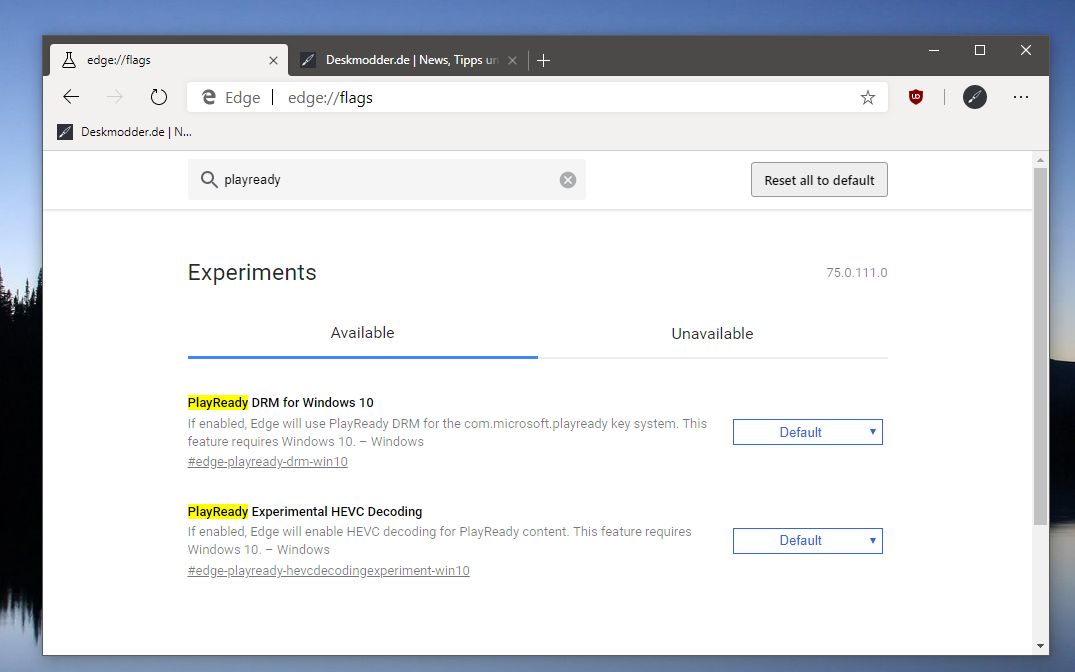Screen dimensions: 1075x672
Task: Select the edge://flags browser tab
Action: coord(169,60)
